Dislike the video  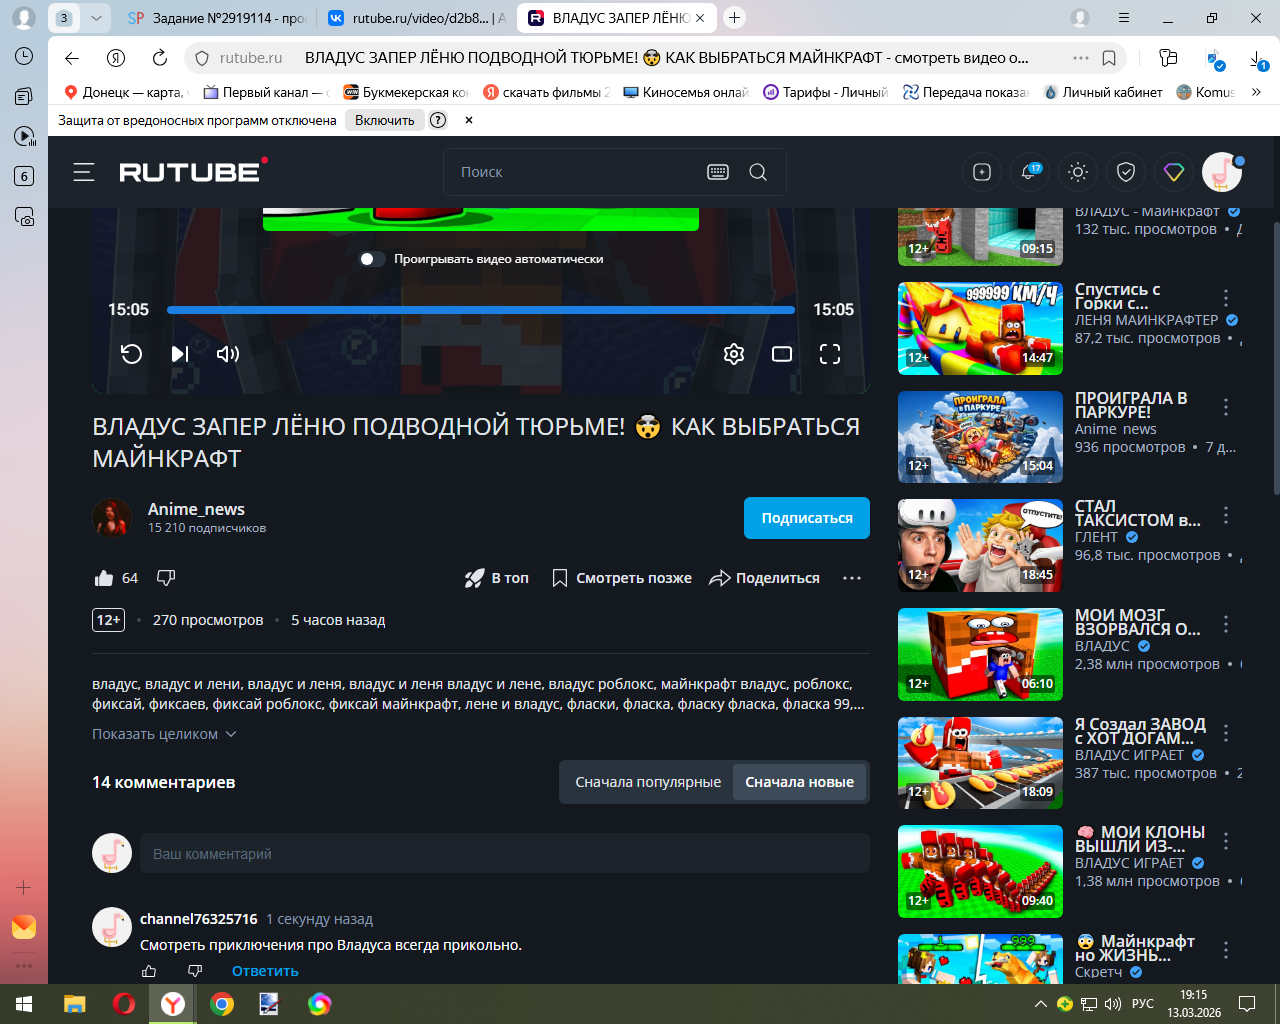(x=166, y=578)
